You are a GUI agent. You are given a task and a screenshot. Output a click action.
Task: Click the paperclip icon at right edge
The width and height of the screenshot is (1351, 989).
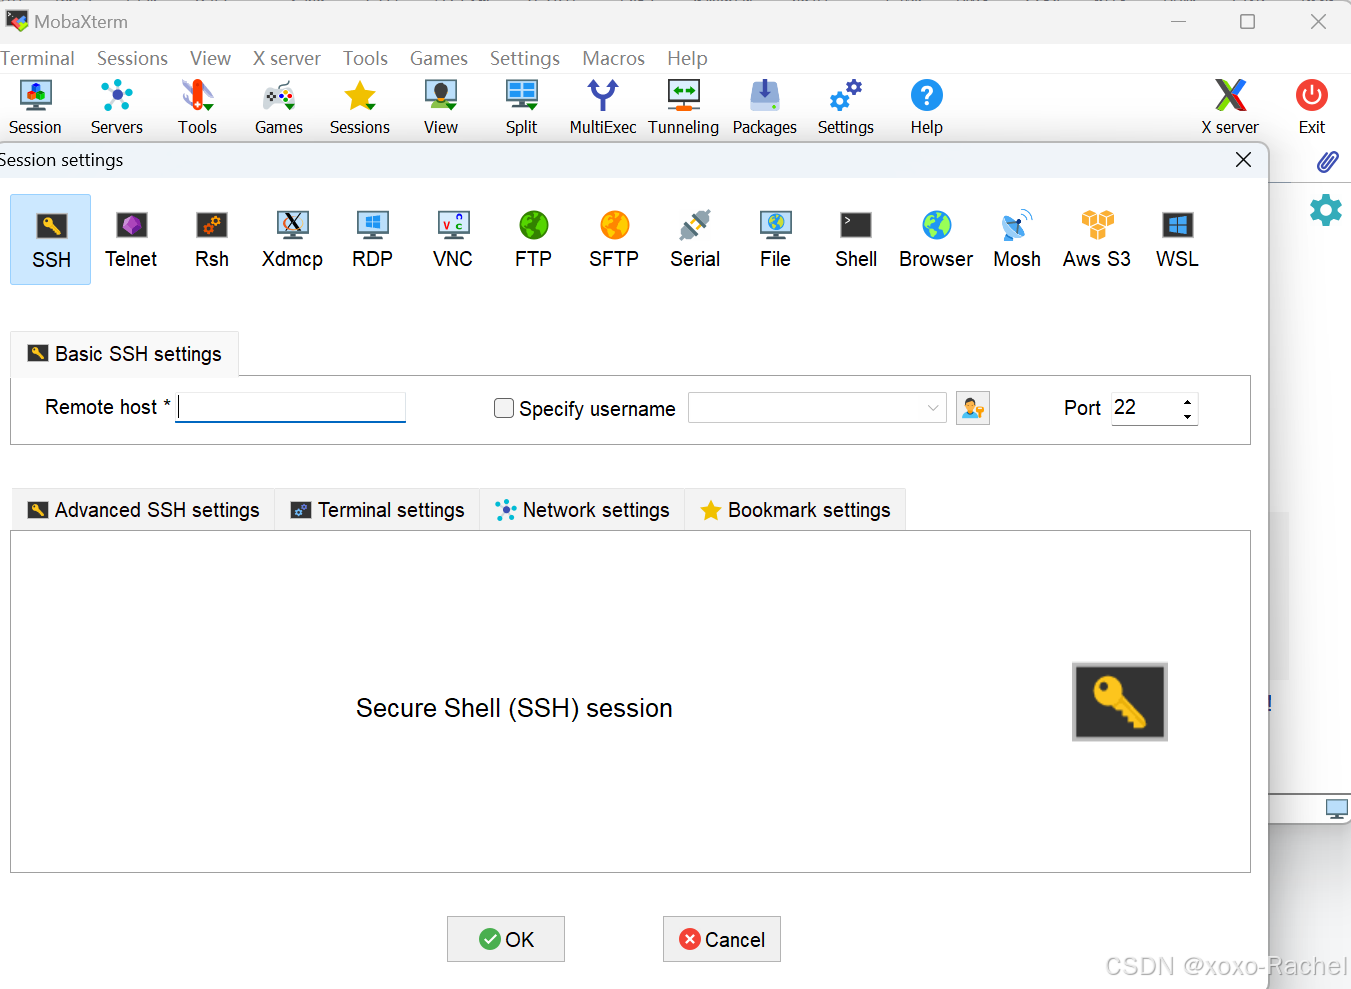(x=1327, y=161)
